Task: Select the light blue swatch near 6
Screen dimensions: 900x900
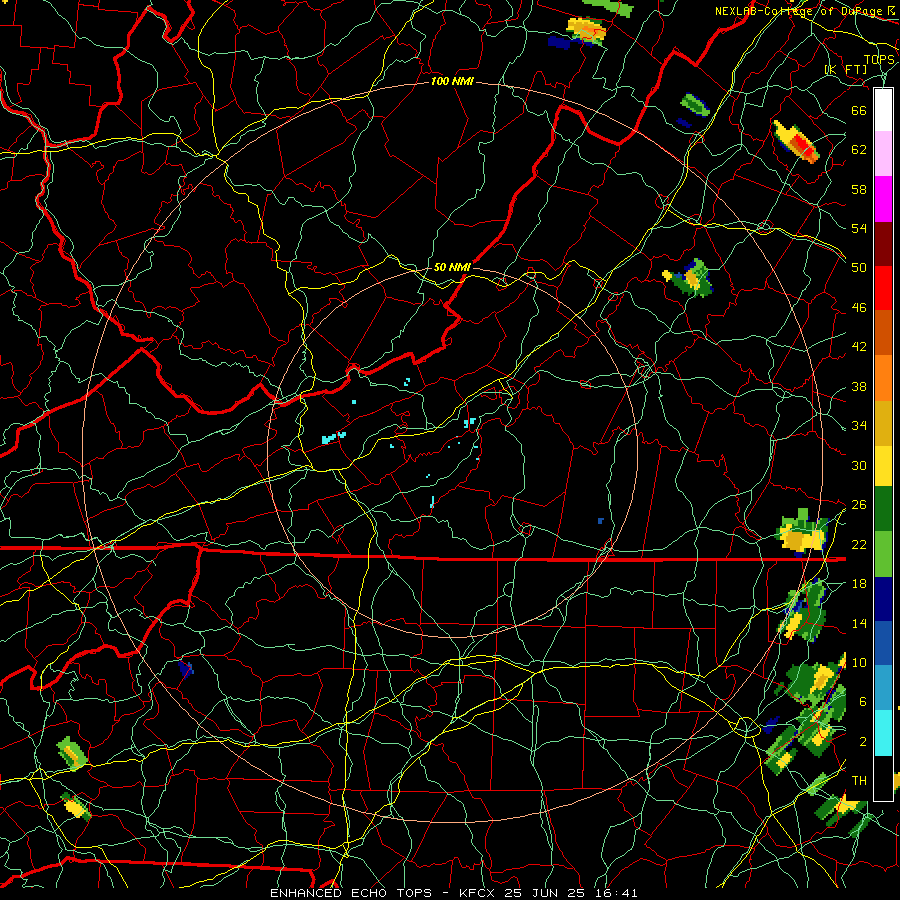Action: click(883, 688)
